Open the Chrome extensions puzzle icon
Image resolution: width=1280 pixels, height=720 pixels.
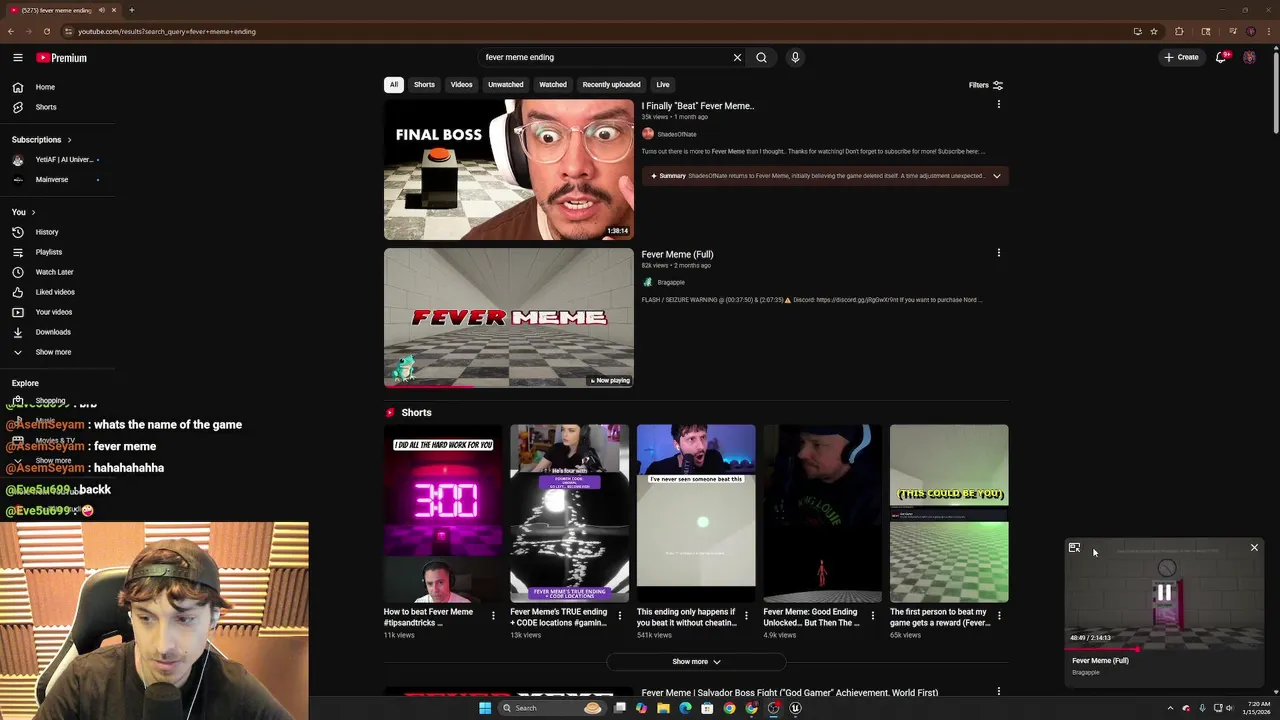point(1179,31)
